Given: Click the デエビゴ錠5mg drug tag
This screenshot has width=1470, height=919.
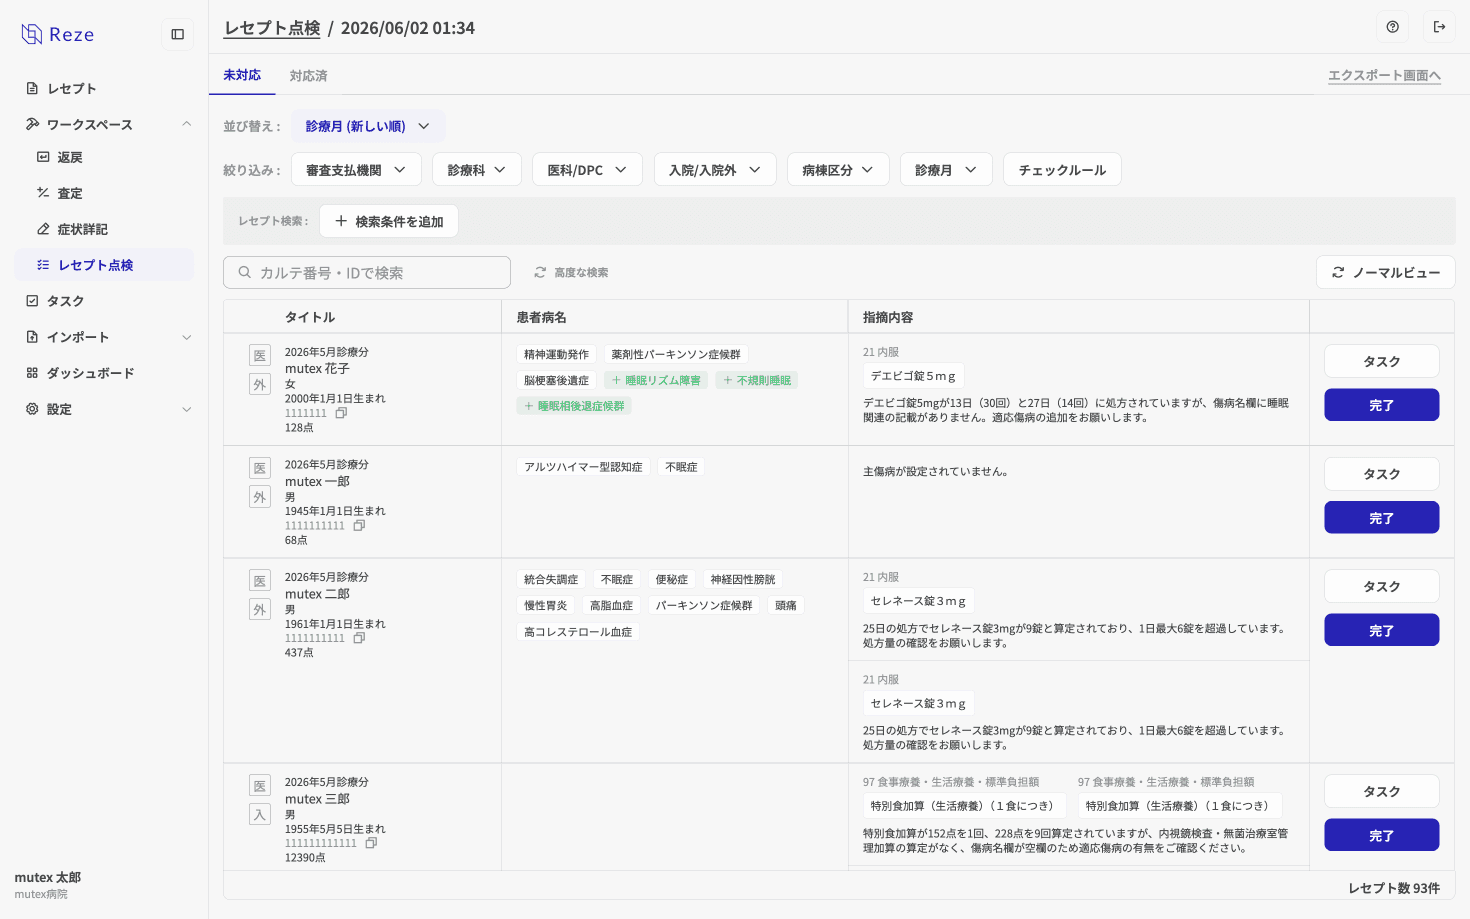Looking at the screenshot, I should point(913,376).
